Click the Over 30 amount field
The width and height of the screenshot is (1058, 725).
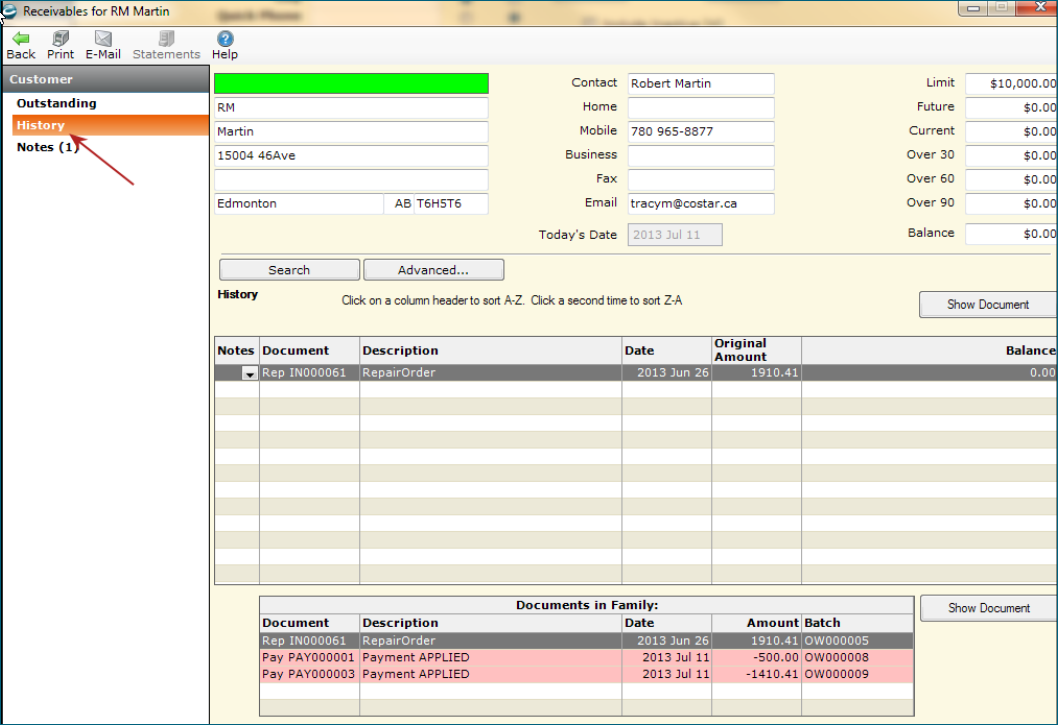(1011, 155)
